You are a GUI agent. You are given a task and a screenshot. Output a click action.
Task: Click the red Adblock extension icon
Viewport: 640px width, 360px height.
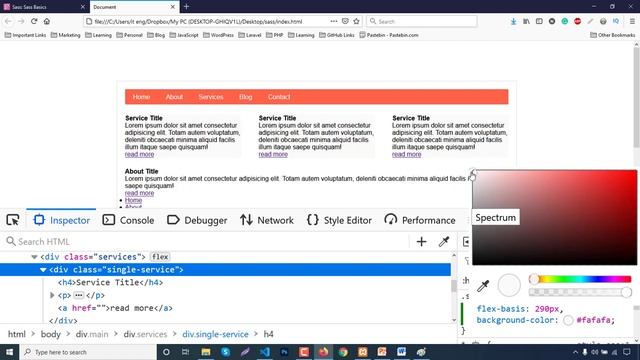(578, 21)
